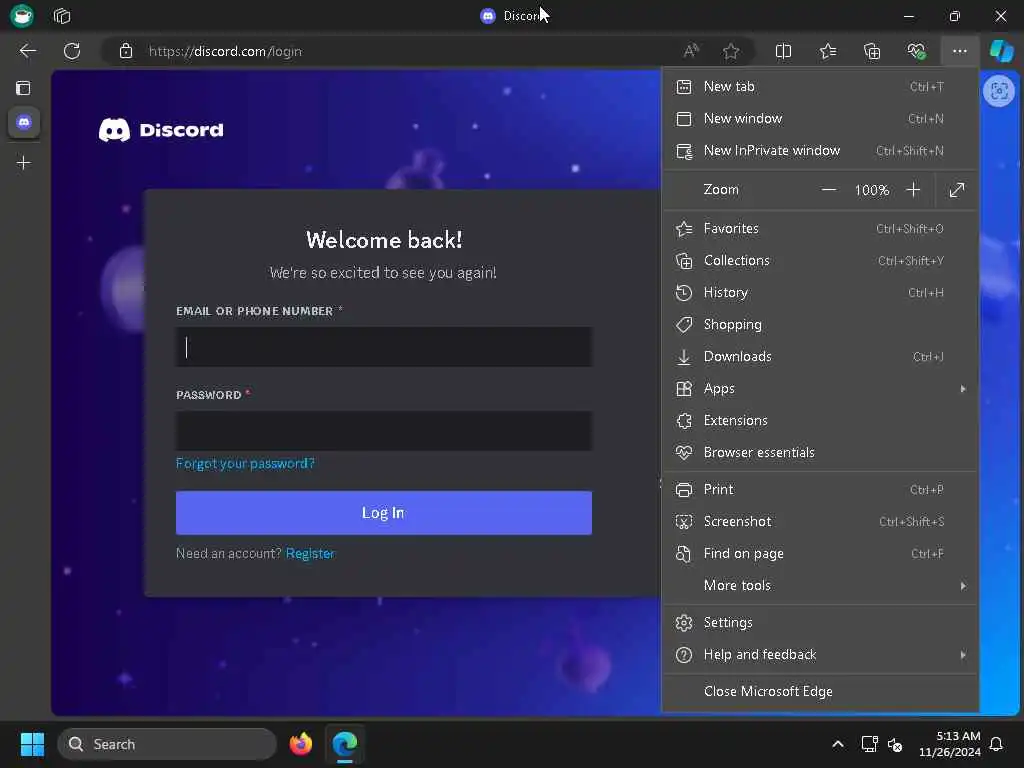
Task: Go back using the browser back arrow
Action: (27, 51)
